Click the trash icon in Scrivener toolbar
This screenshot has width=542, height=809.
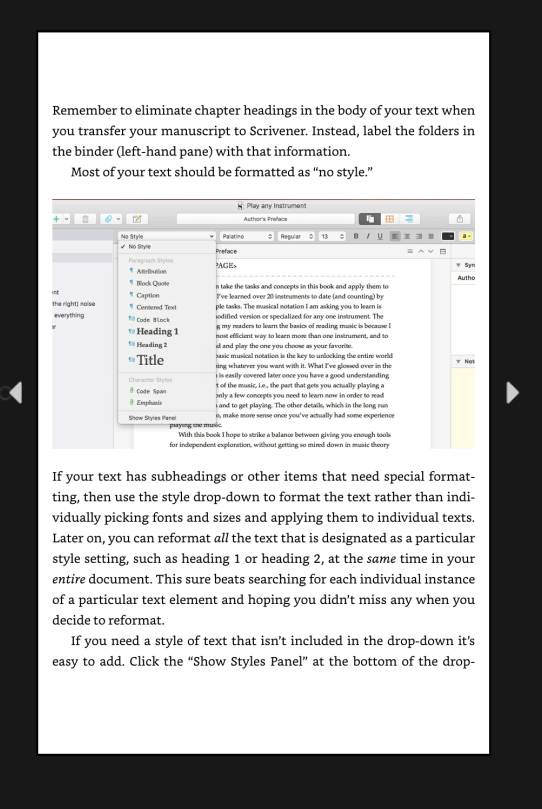(x=85, y=219)
